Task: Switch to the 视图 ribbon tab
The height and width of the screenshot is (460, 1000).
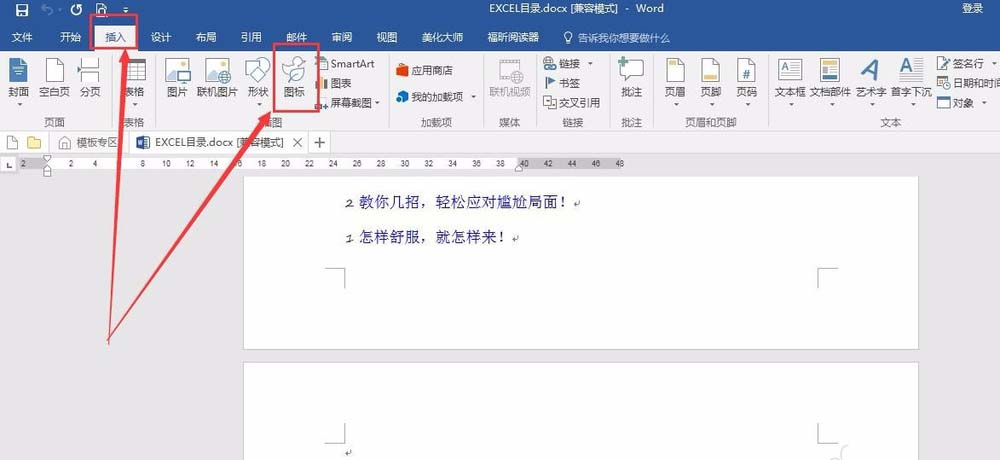Action: 386,38
